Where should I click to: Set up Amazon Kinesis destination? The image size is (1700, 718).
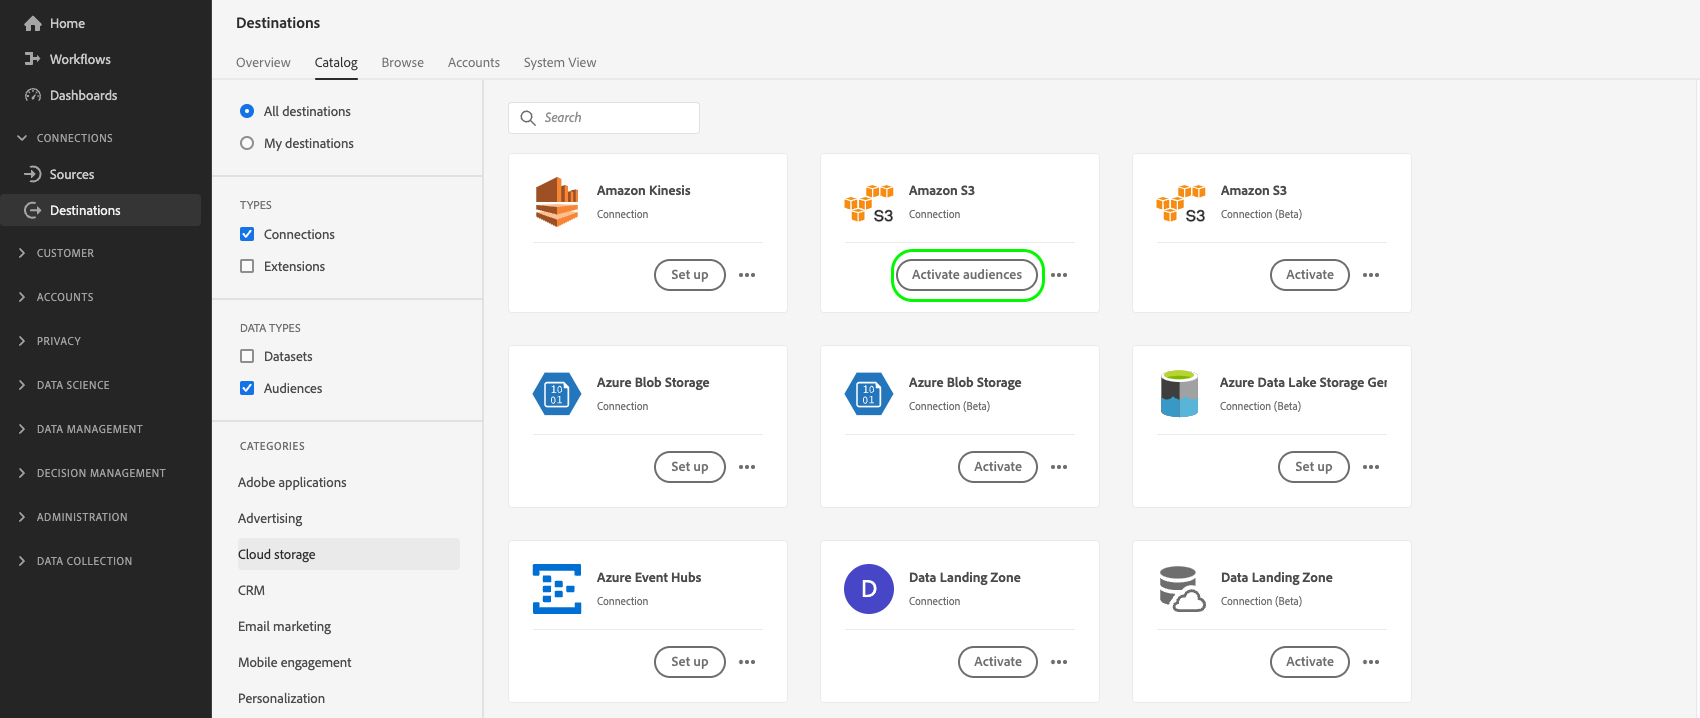[x=690, y=275]
